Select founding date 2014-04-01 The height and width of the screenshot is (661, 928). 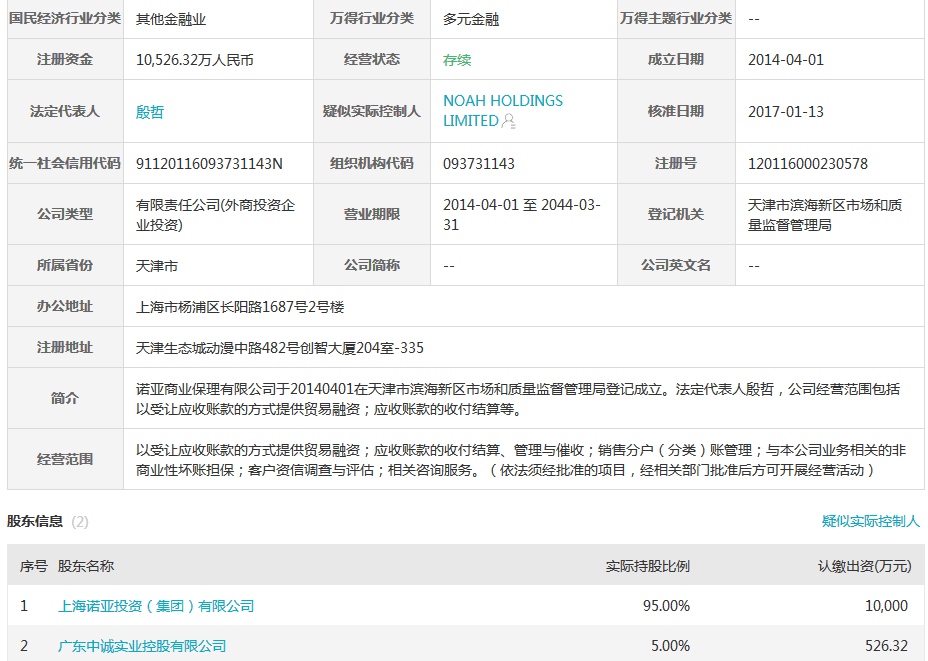point(786,60)
